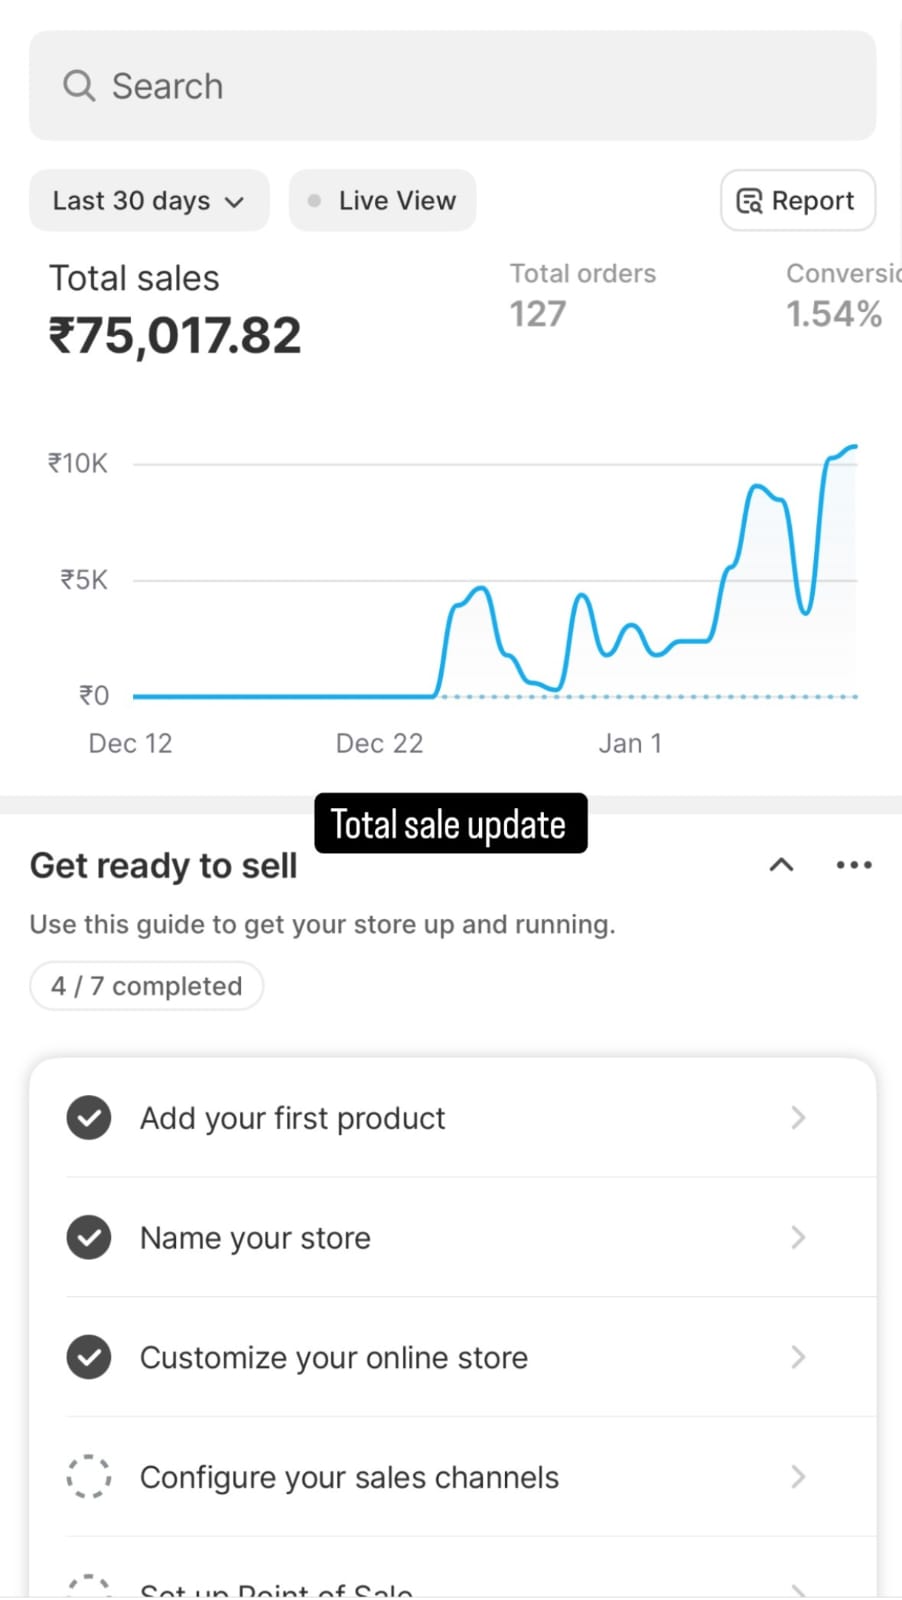Click the Live View status dot
Viewport: 902px width, 1600px height.
(x=314, y=201)
